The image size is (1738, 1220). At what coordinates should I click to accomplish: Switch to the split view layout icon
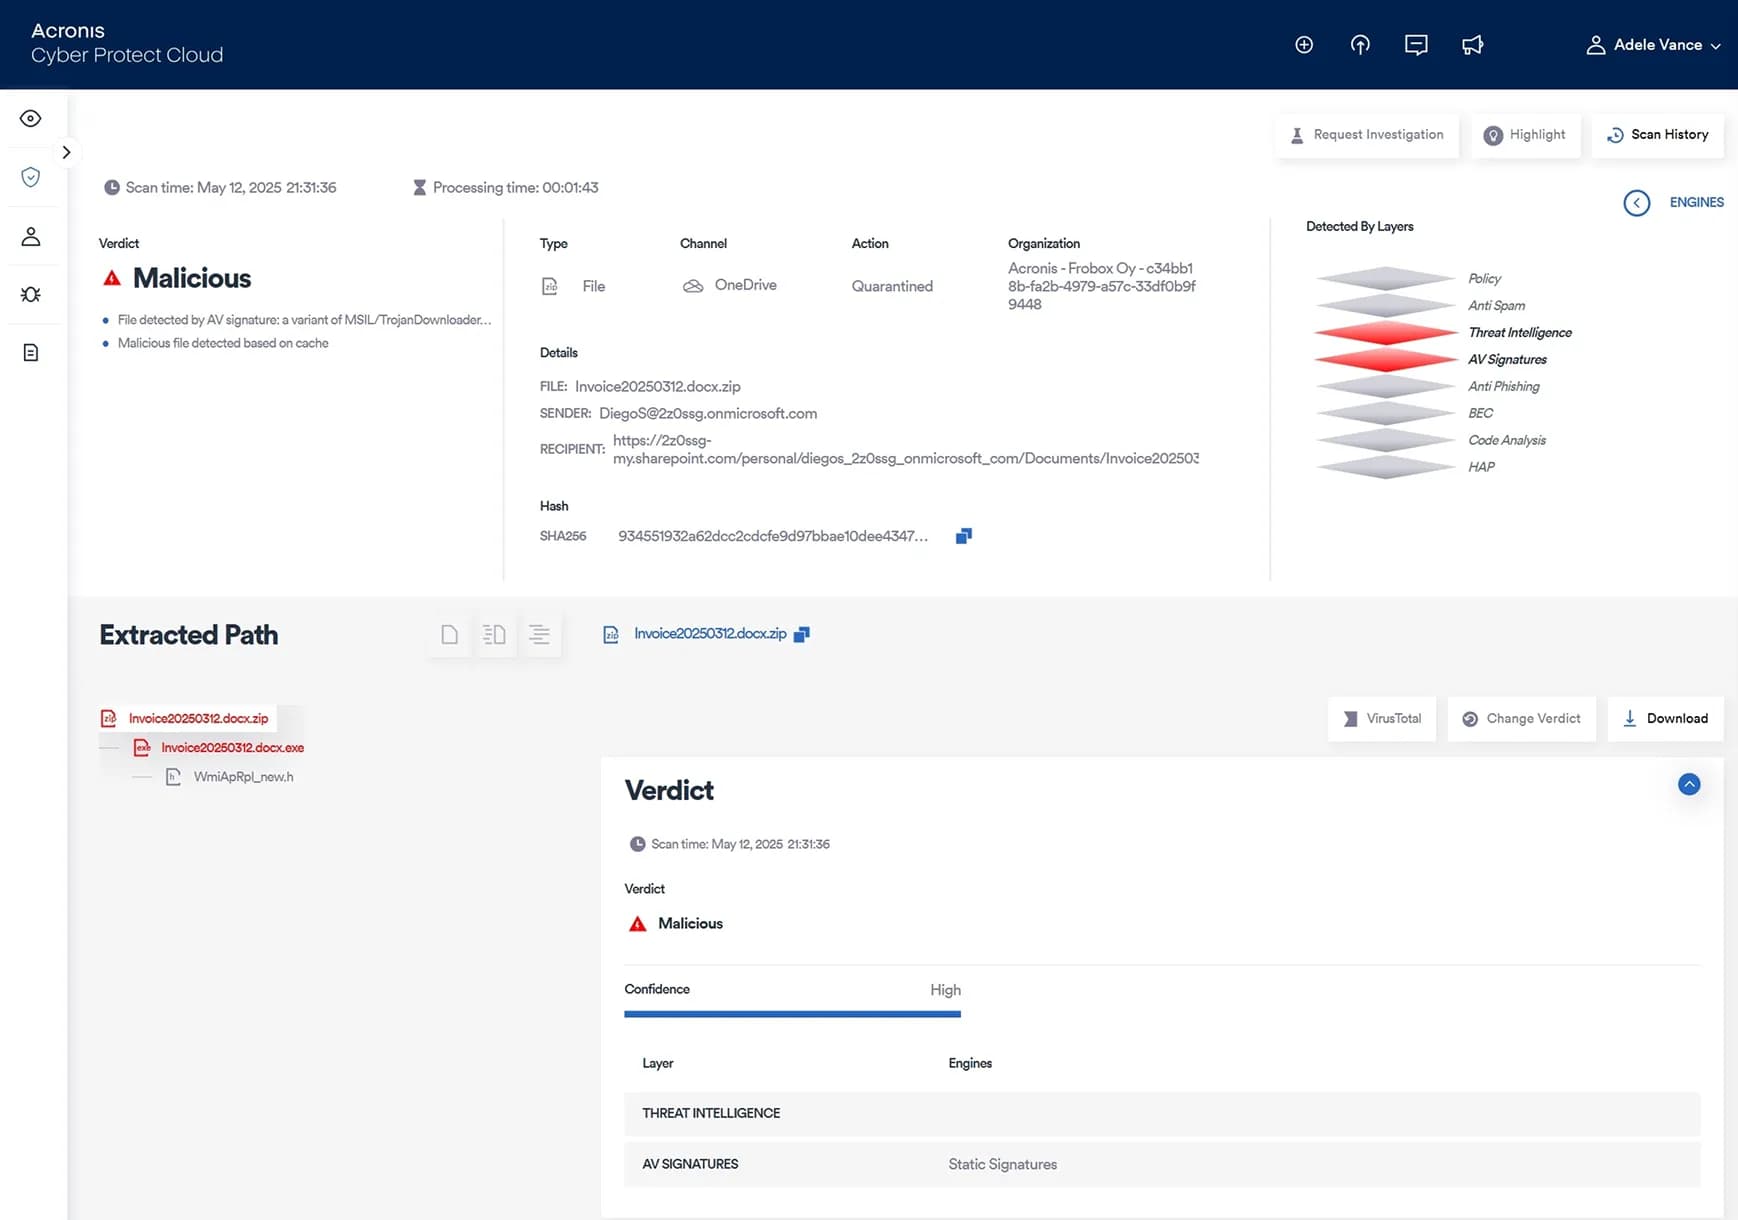(494, 635)
